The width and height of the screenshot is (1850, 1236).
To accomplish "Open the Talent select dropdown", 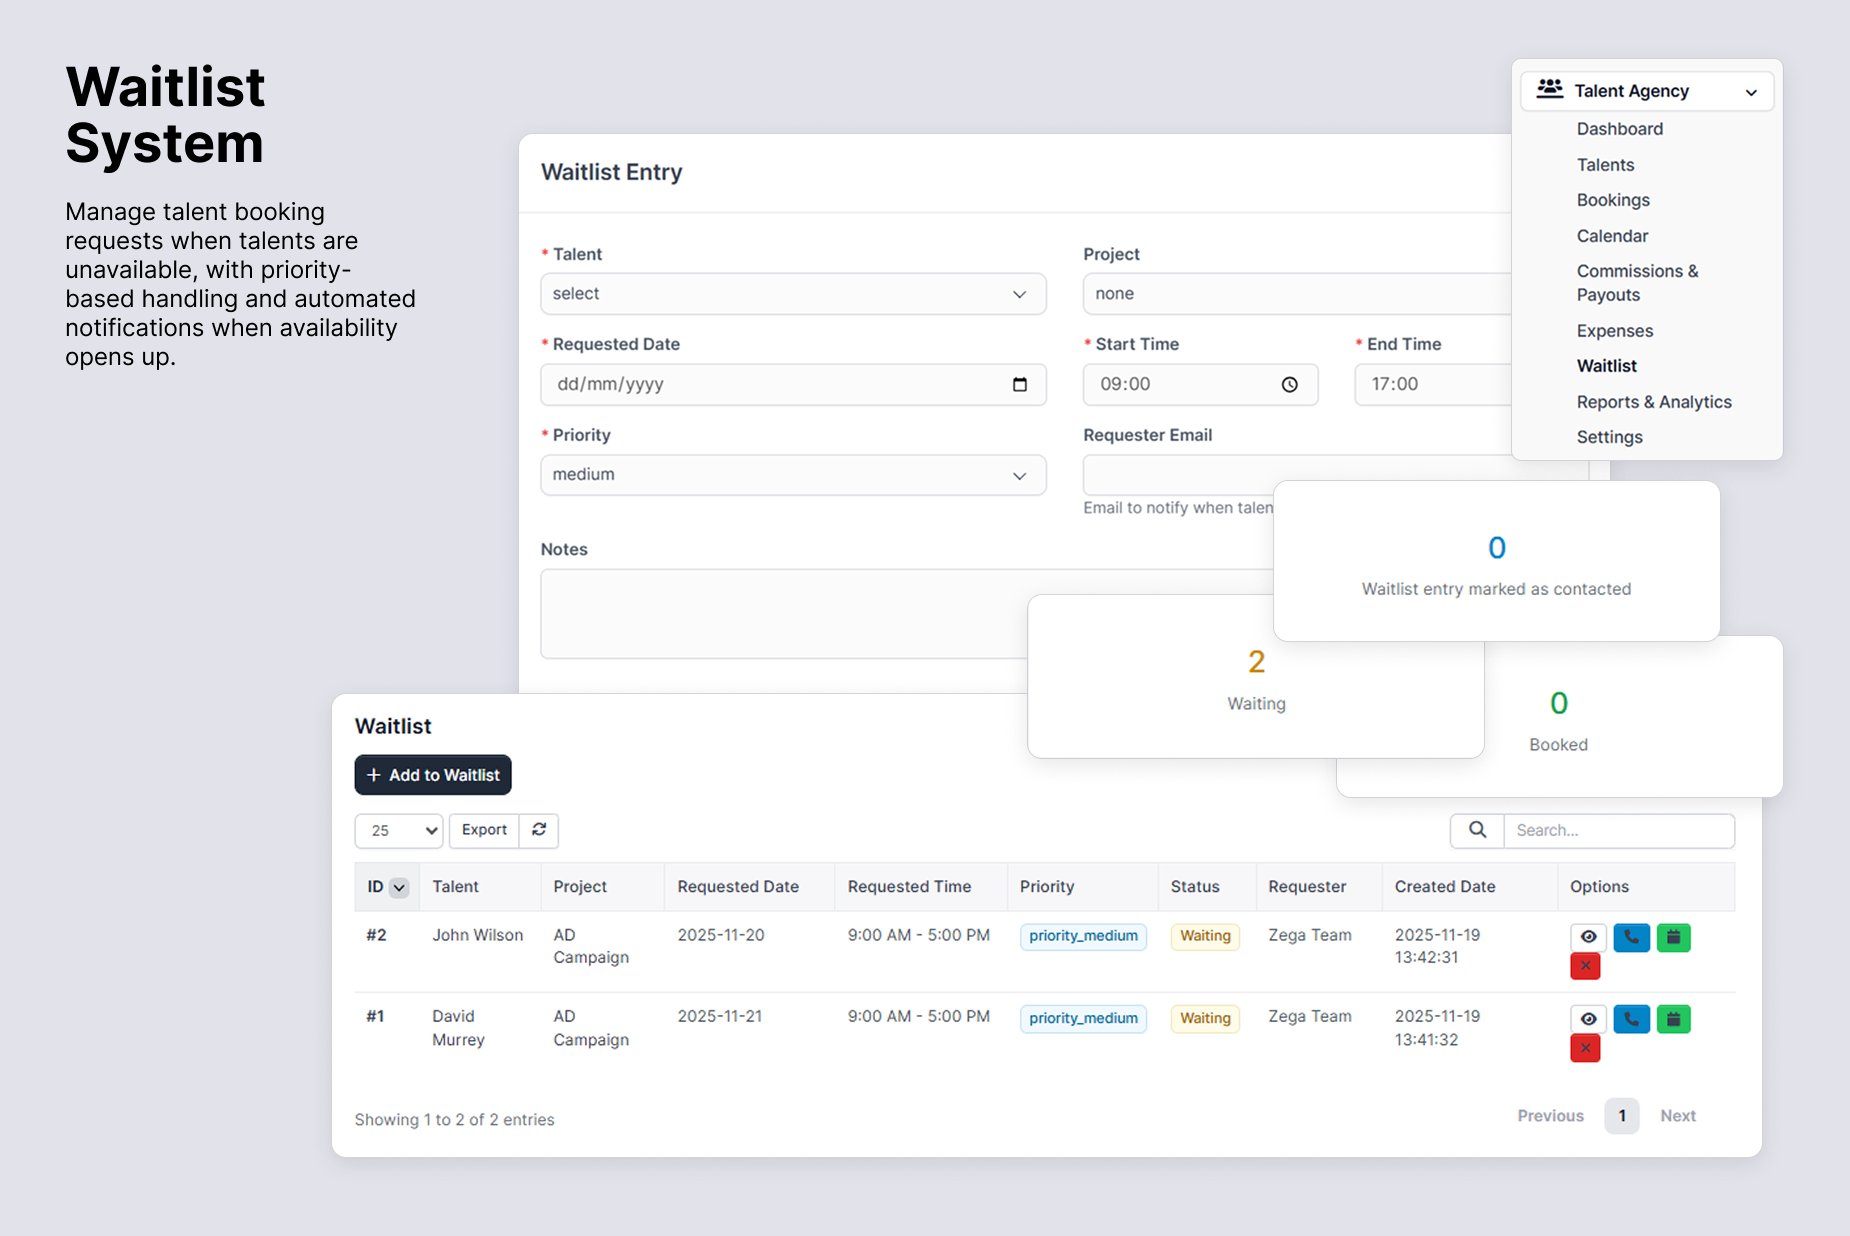I will pyautogui.click(x=793, y=294).
